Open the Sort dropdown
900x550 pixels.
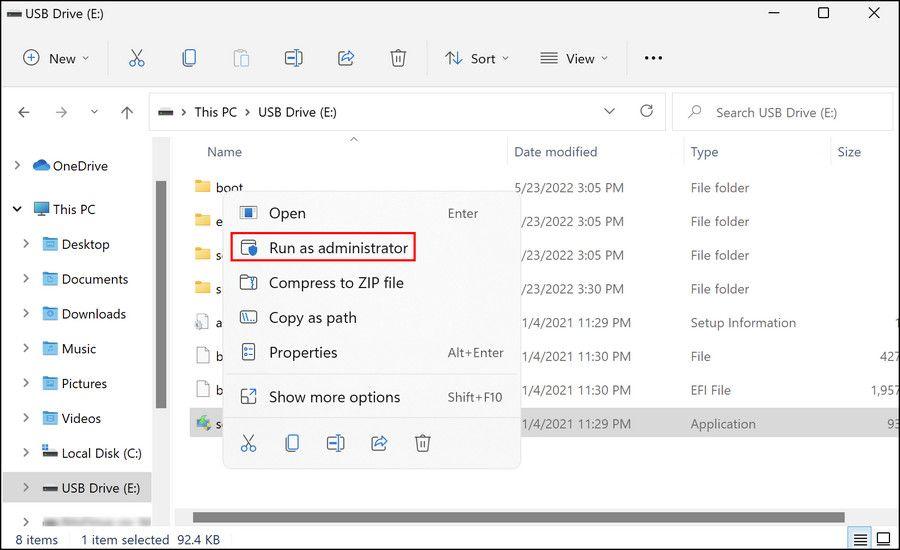pyautogui.click(x=476, y=58)
